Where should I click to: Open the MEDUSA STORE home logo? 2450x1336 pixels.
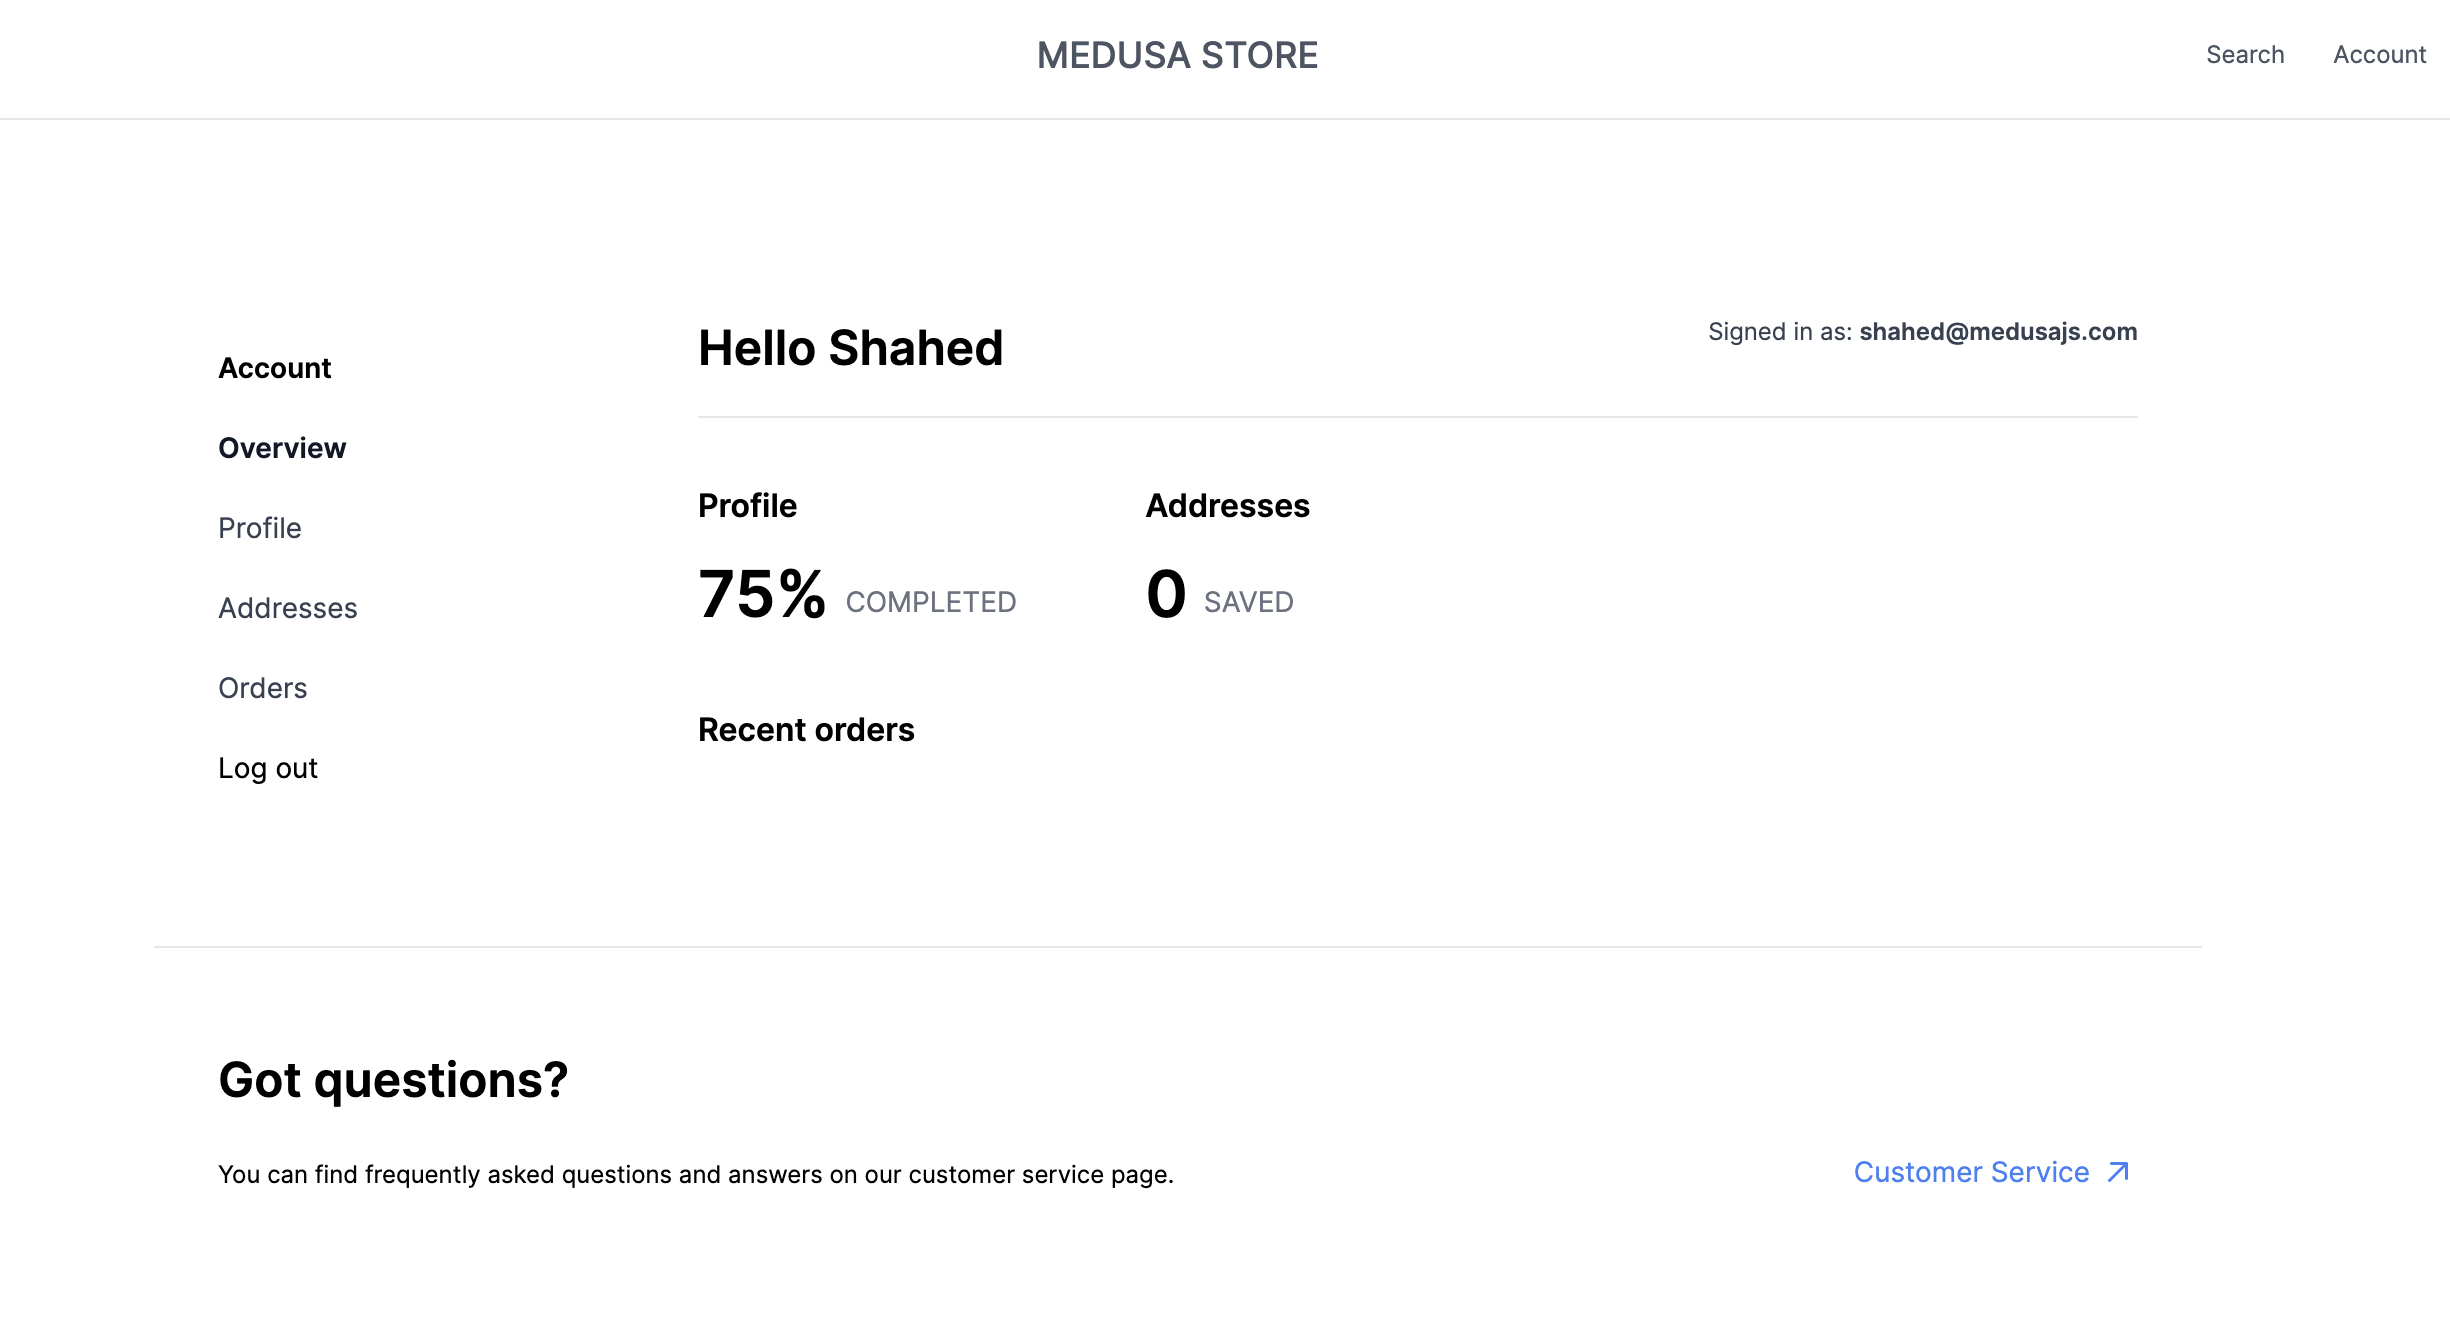(x=1177, y=56)
